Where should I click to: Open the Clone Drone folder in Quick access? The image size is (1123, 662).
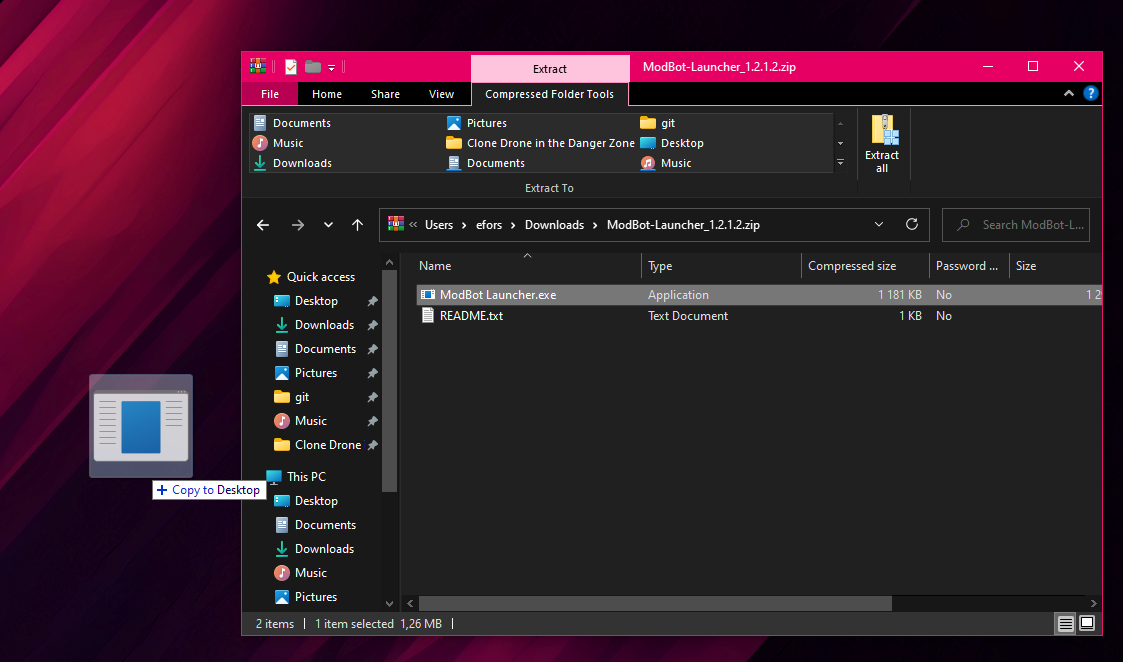[x=318, y=445]
